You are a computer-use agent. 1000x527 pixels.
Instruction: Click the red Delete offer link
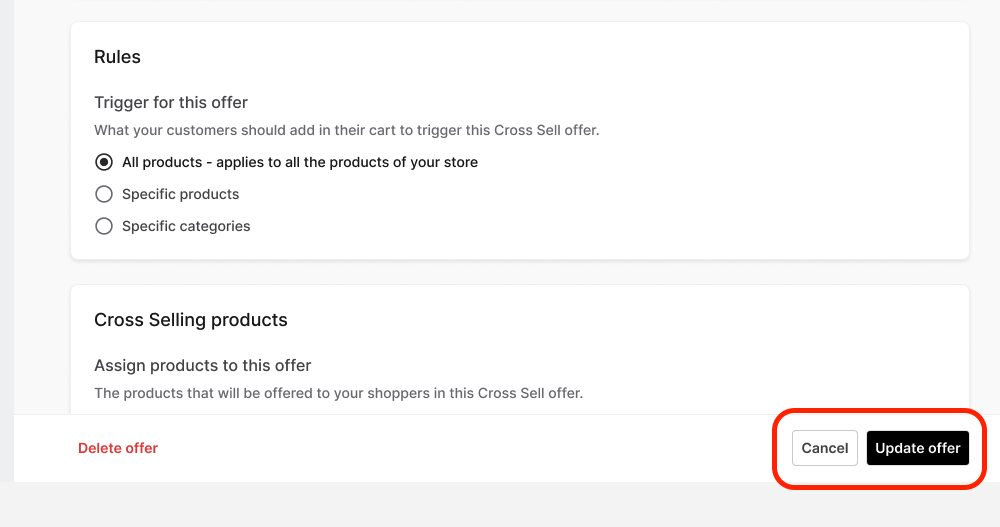point(118,448)
